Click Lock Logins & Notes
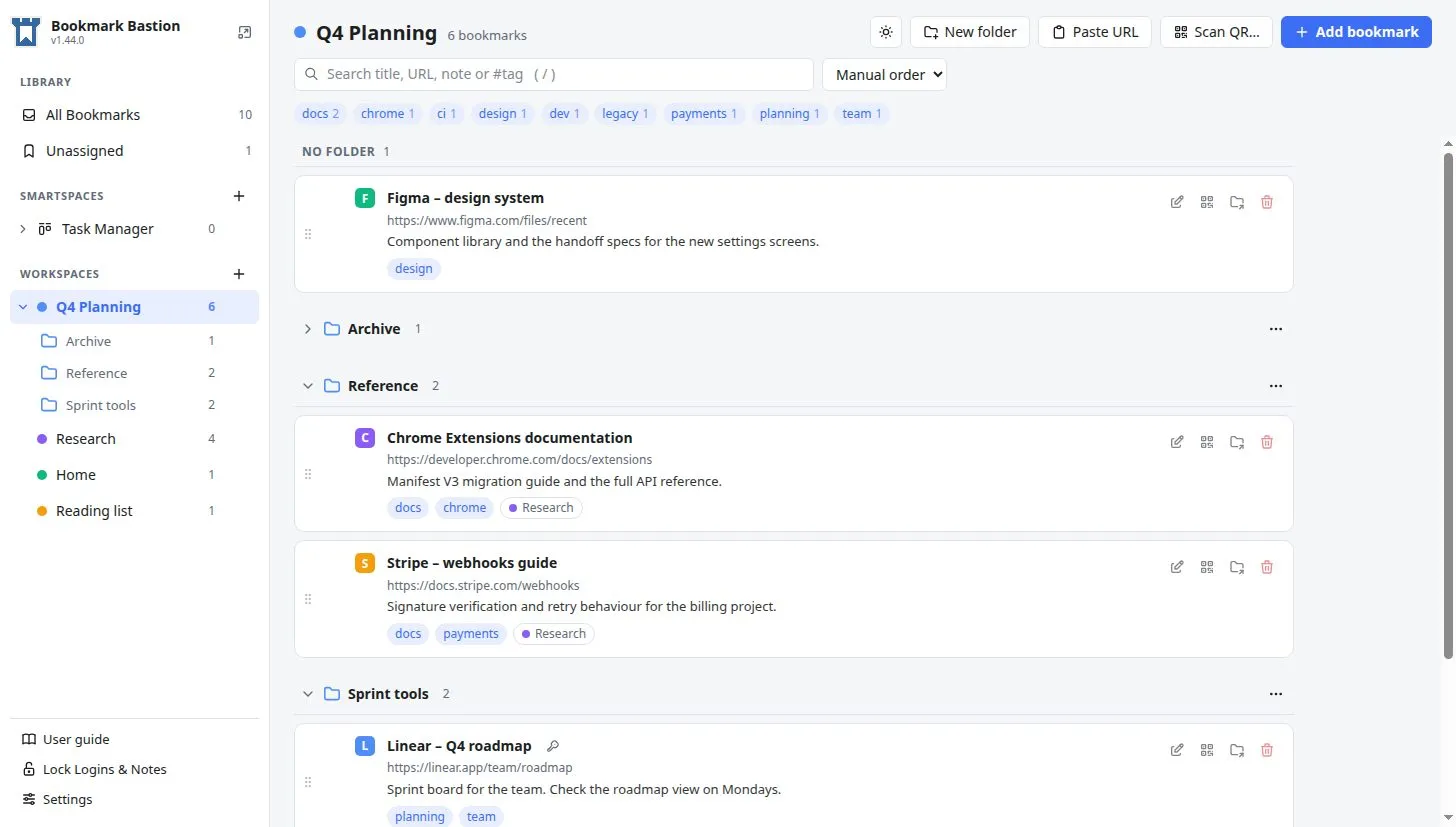Image resolution: width=1456 pixels, height=827 pixels. pyautogui.click(x=94, y=770)
